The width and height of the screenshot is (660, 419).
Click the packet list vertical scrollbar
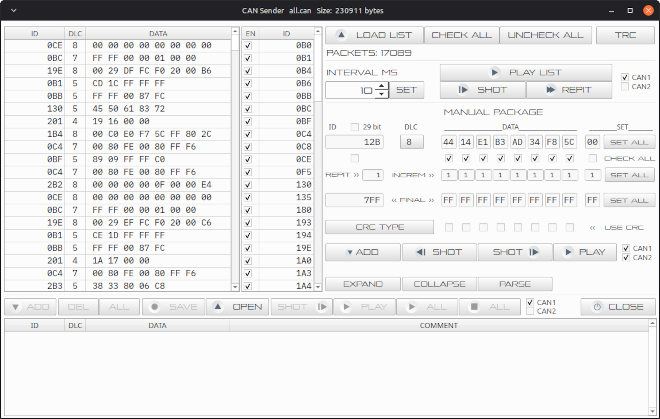(235, 160)
